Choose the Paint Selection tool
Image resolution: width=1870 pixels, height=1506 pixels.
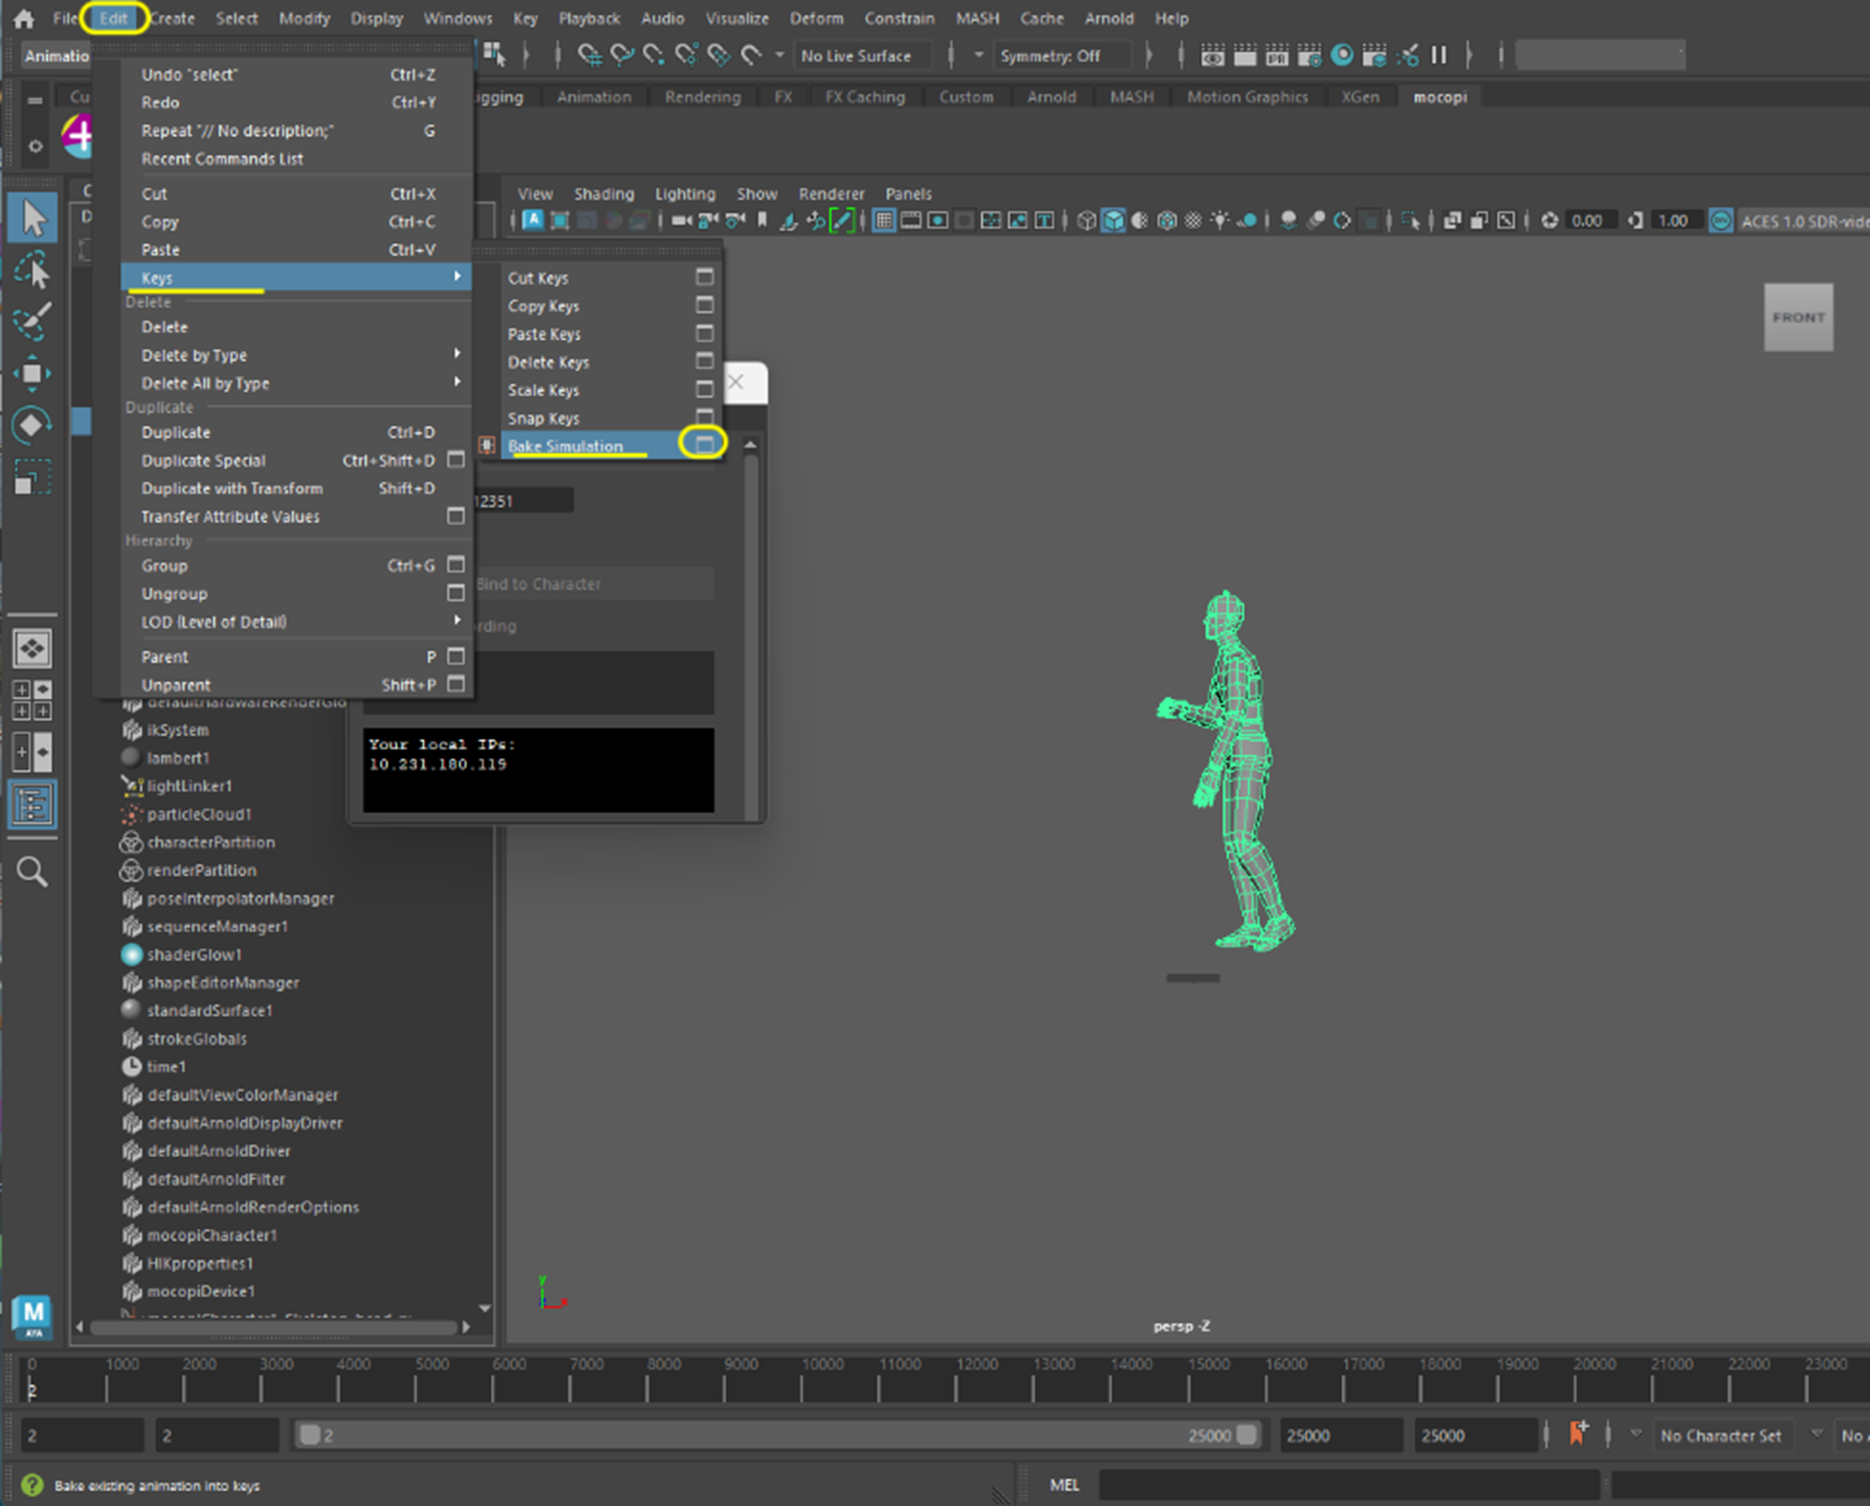[33, 321]
